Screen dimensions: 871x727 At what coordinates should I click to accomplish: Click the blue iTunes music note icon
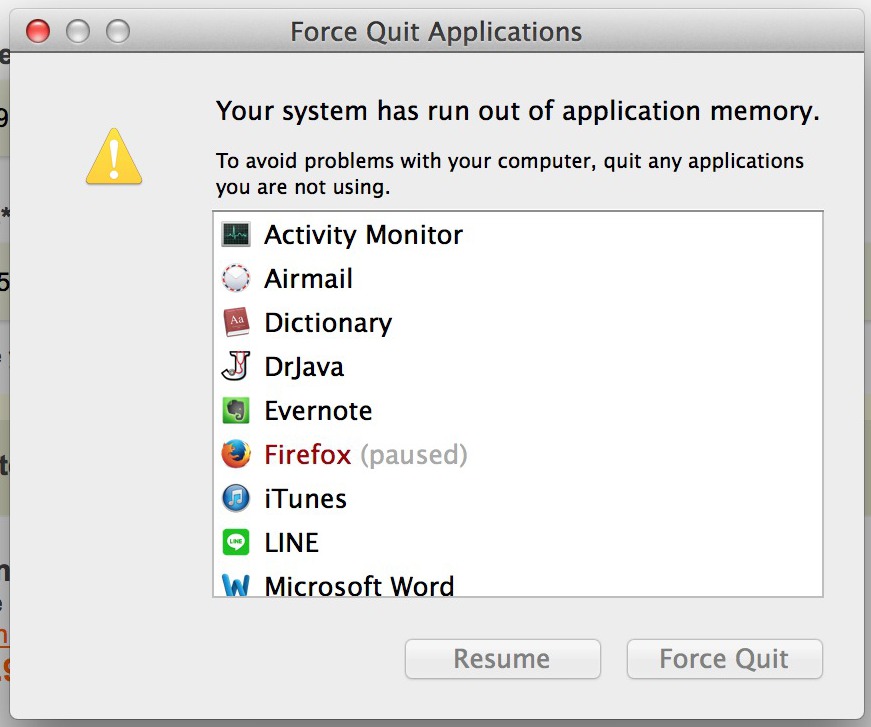[236, 498]
